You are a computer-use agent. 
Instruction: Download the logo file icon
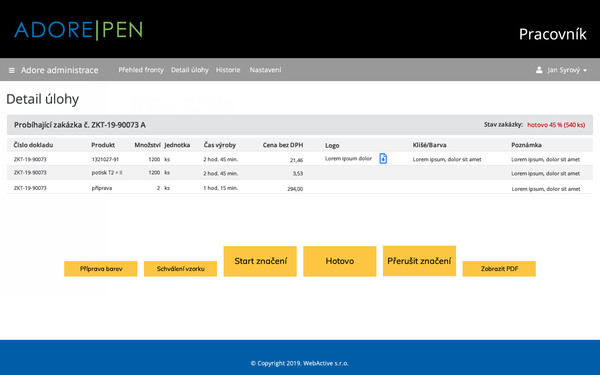pyautogui.click(x=383, y=158)
